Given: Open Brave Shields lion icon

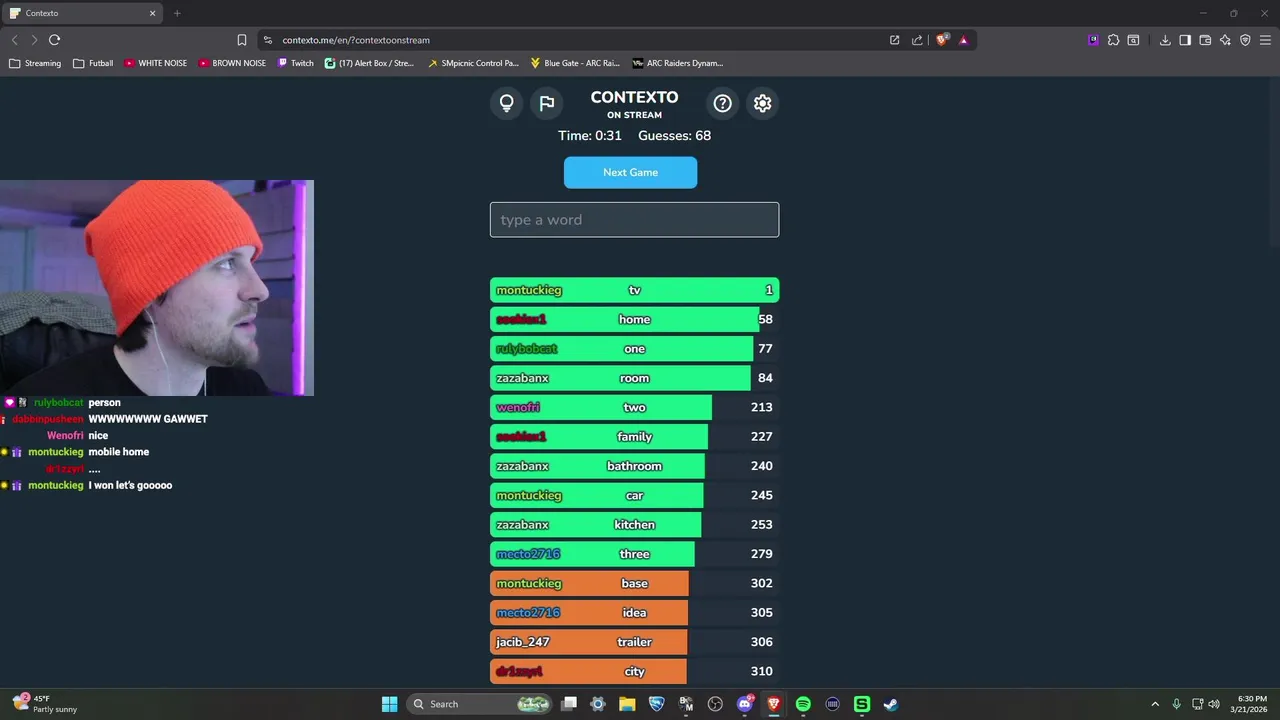Looking at the screenshot, I should click(942, 40).
